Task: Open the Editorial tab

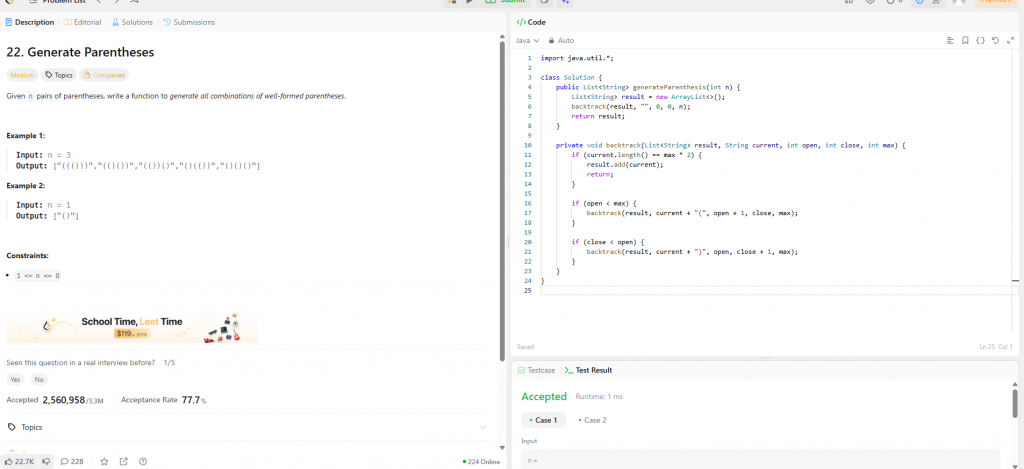Action: point(83,22)
